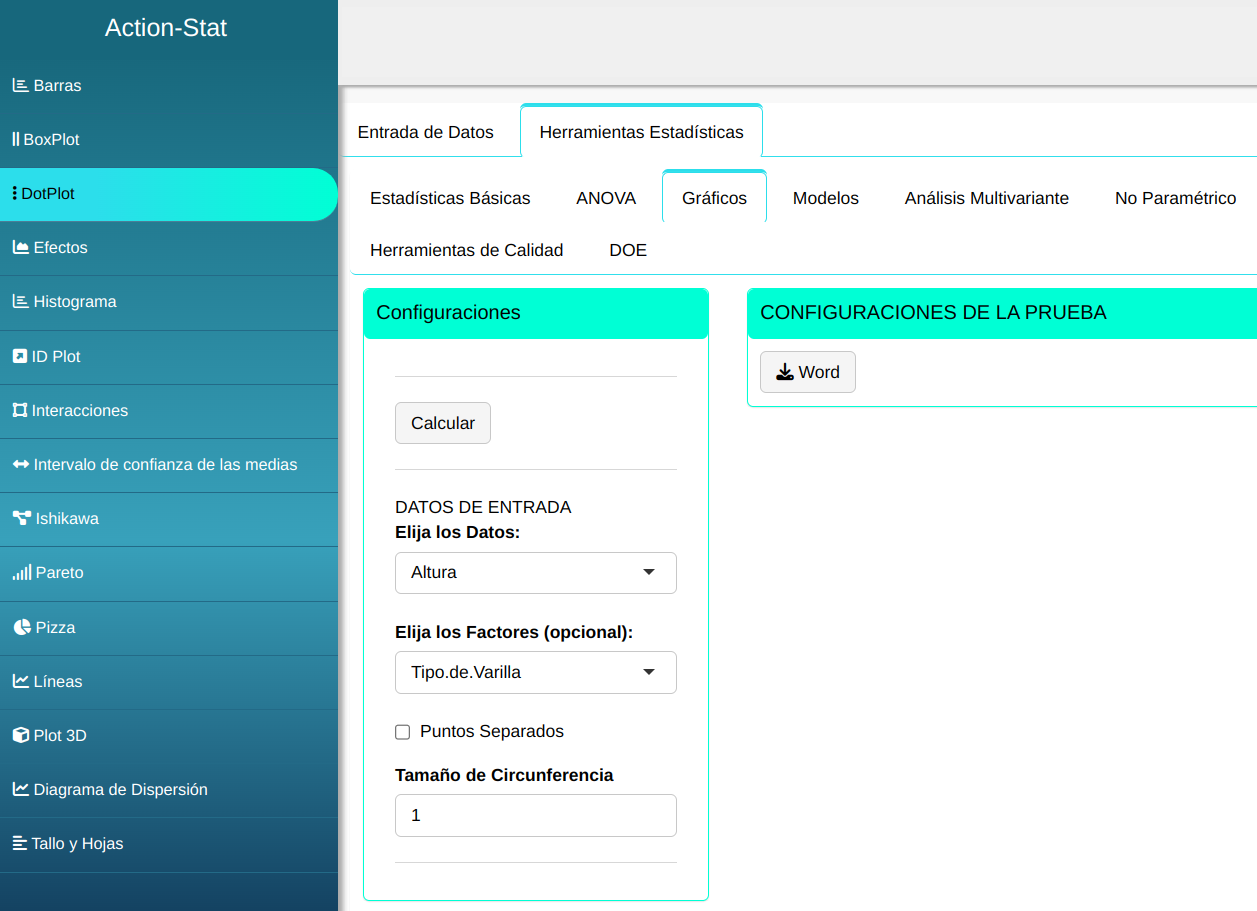Download report with the Word button
Viewport: 1257px width, 911px height.
(x=807, y=372)
